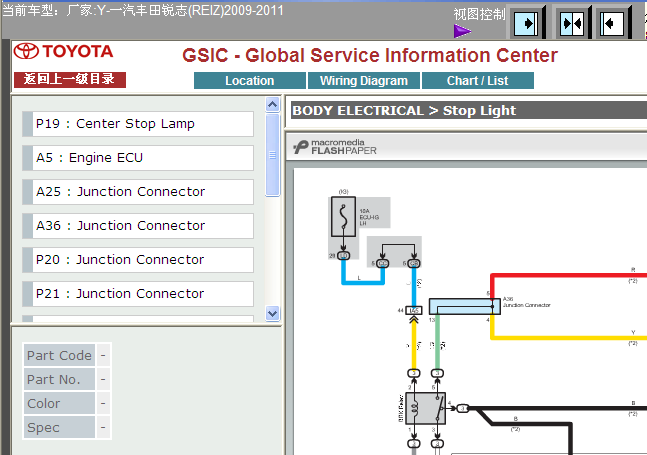Click the Spec label cell
Image resolution: width=647 pixels, height=455 pixels.
[x=59, y=427]
